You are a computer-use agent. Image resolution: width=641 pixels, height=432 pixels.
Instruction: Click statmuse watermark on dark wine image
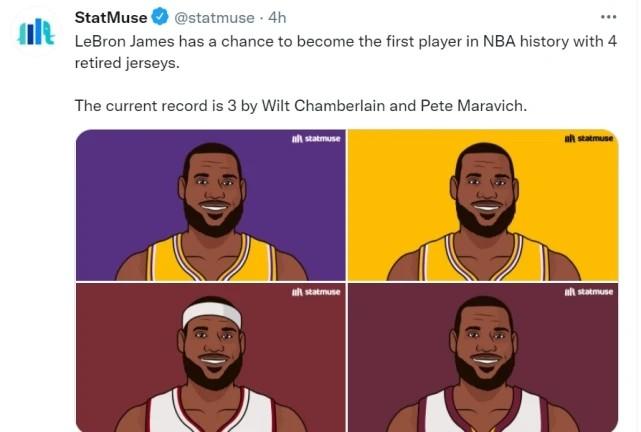(x=588, y=292)
